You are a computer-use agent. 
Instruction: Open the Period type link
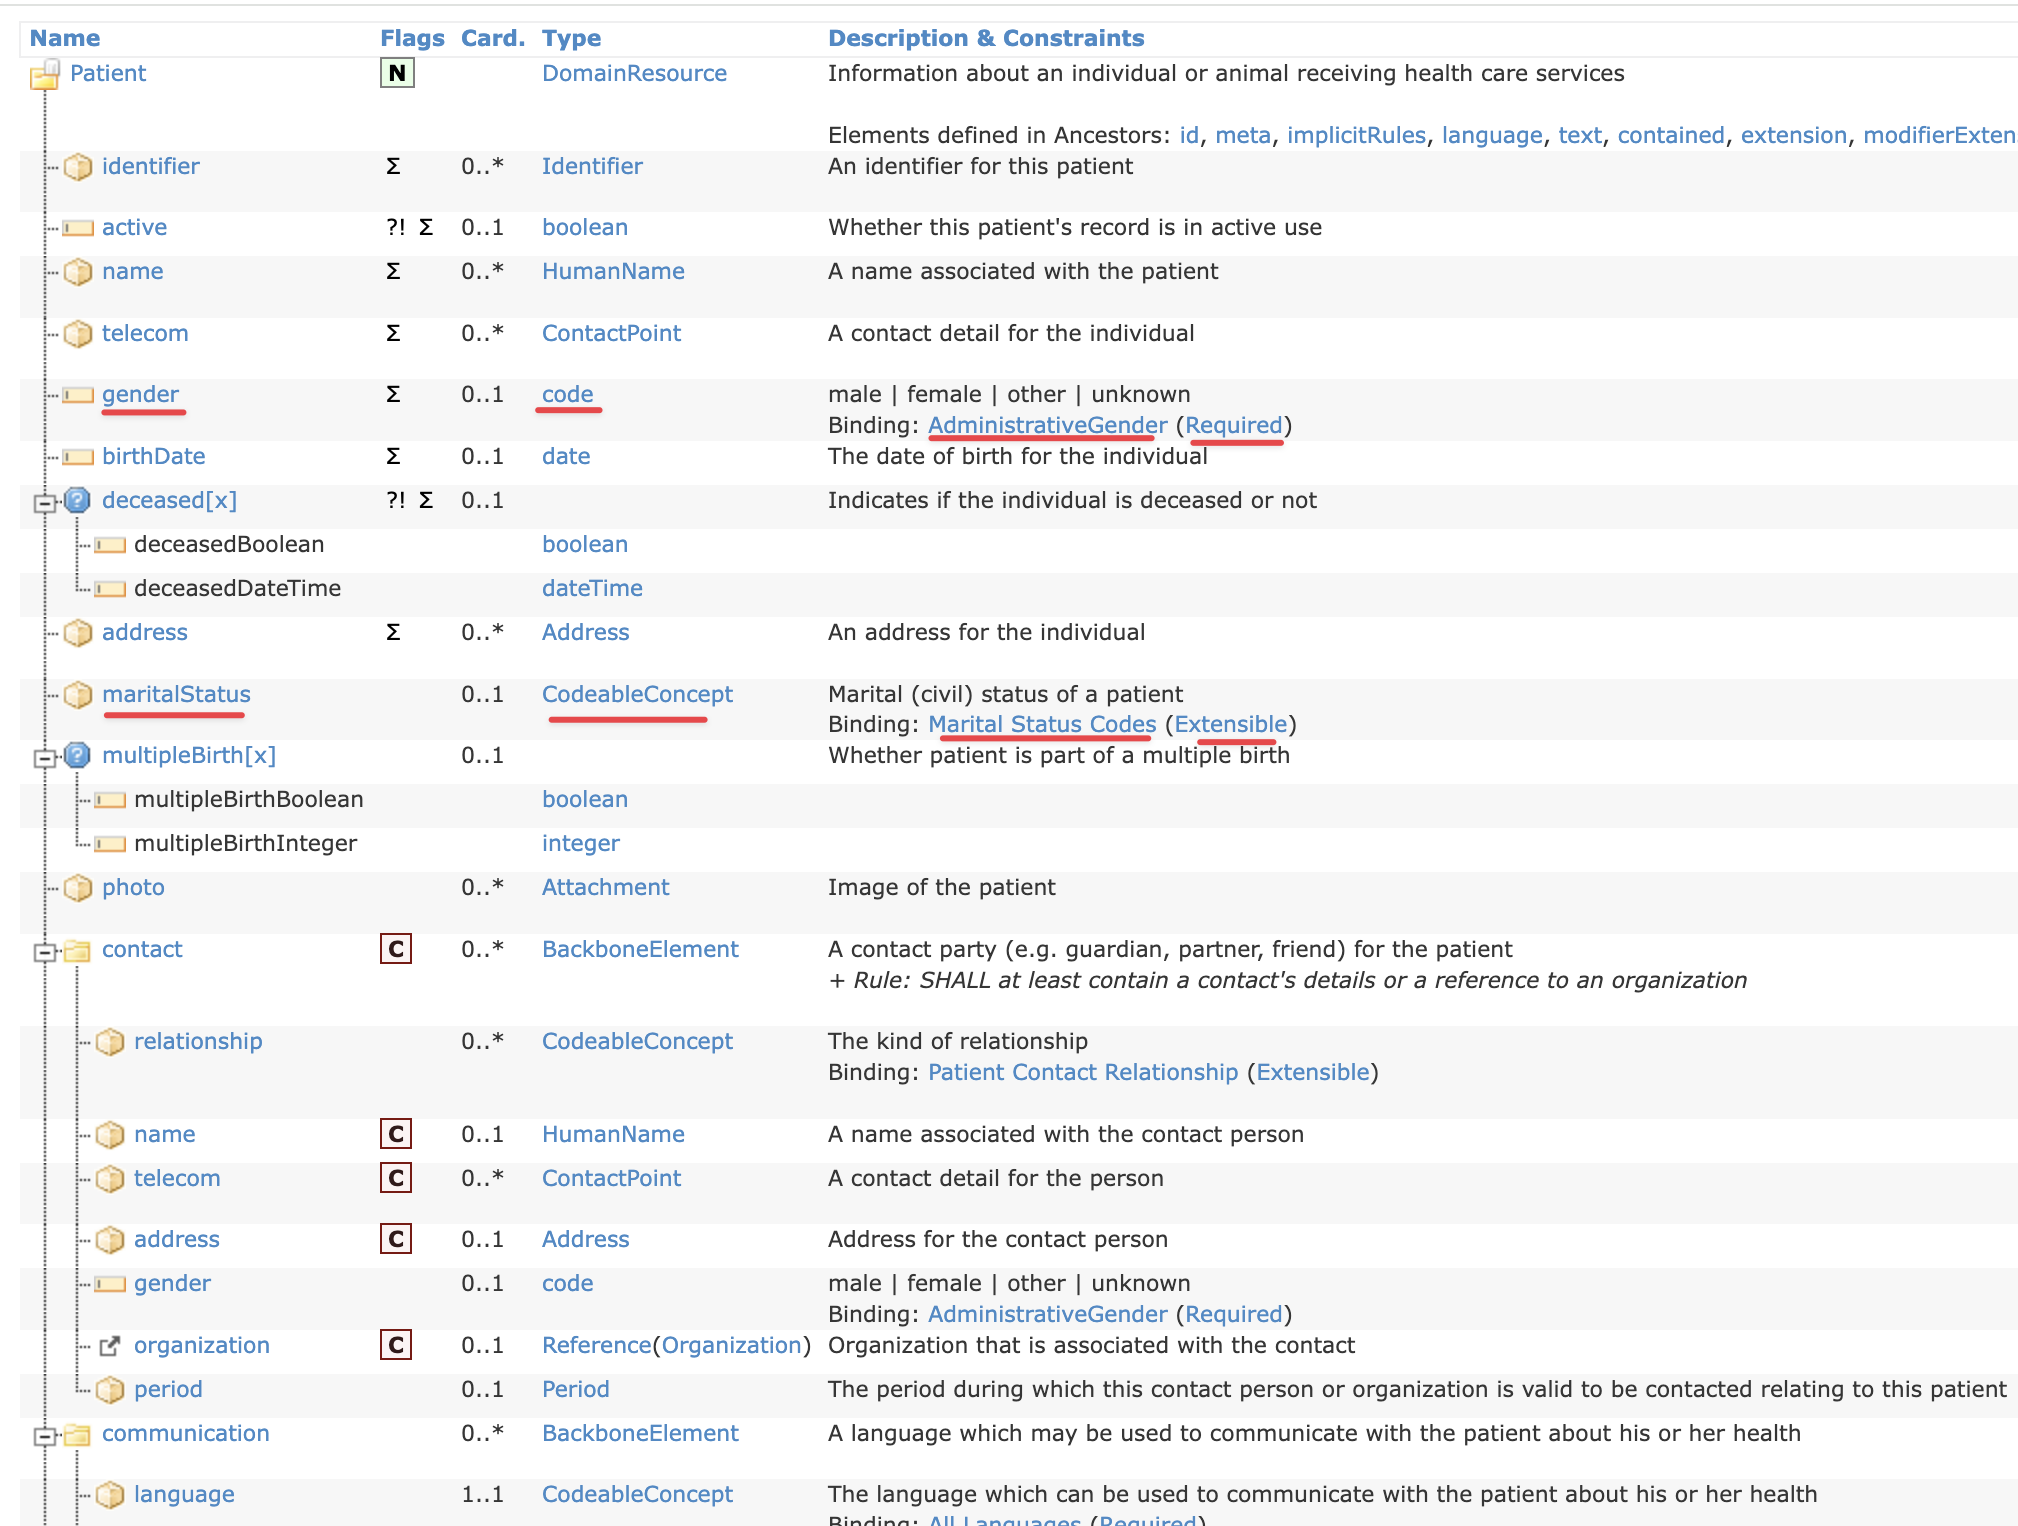(x=575, y=1389)
